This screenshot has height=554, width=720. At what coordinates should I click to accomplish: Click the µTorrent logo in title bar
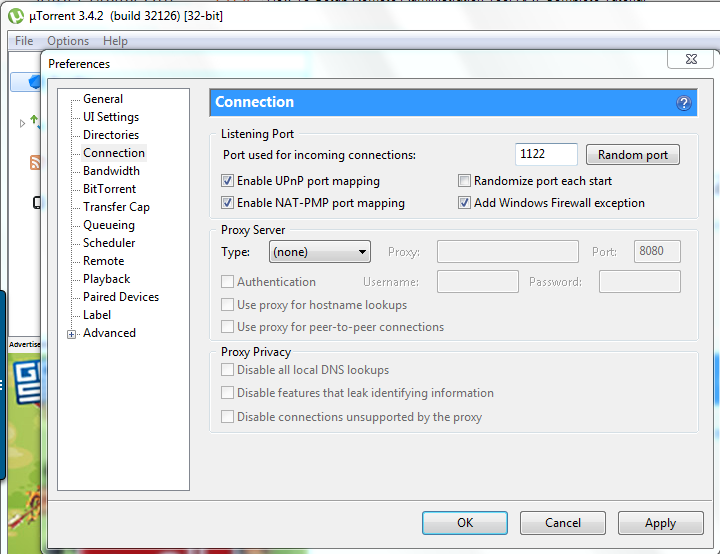click(x=16, y=16)
